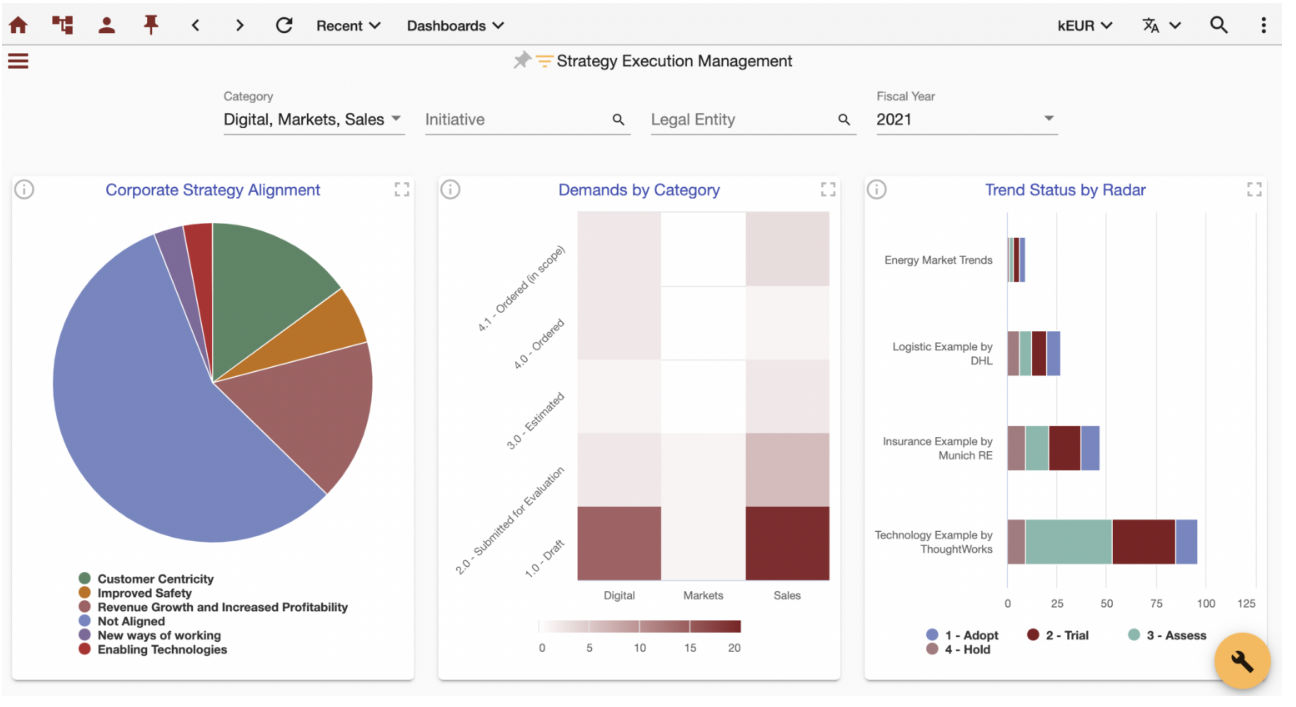Navigate back with the left arrow
This screenshot has height=707, width=1296.
click(x=195, y=25)
